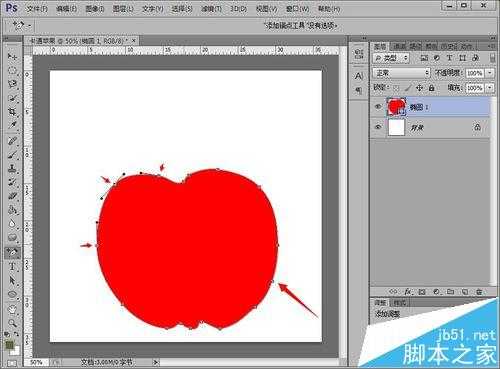Image resolution: width=500 pixels, height=369 pixels.
Task: Toggle type layer filter (T) icon
Action: (x=449, y=58)
